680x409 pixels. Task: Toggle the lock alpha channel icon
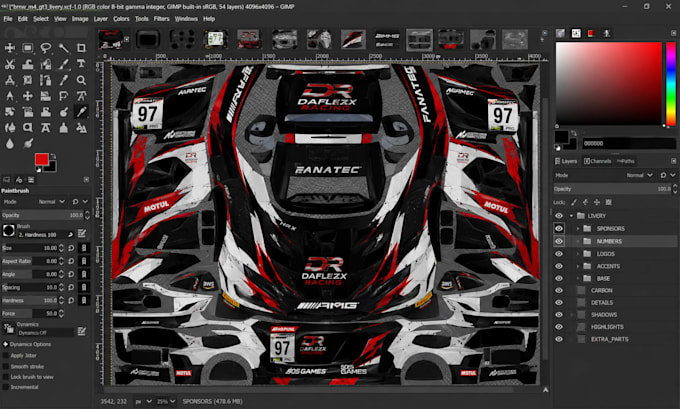pos(608,202)
